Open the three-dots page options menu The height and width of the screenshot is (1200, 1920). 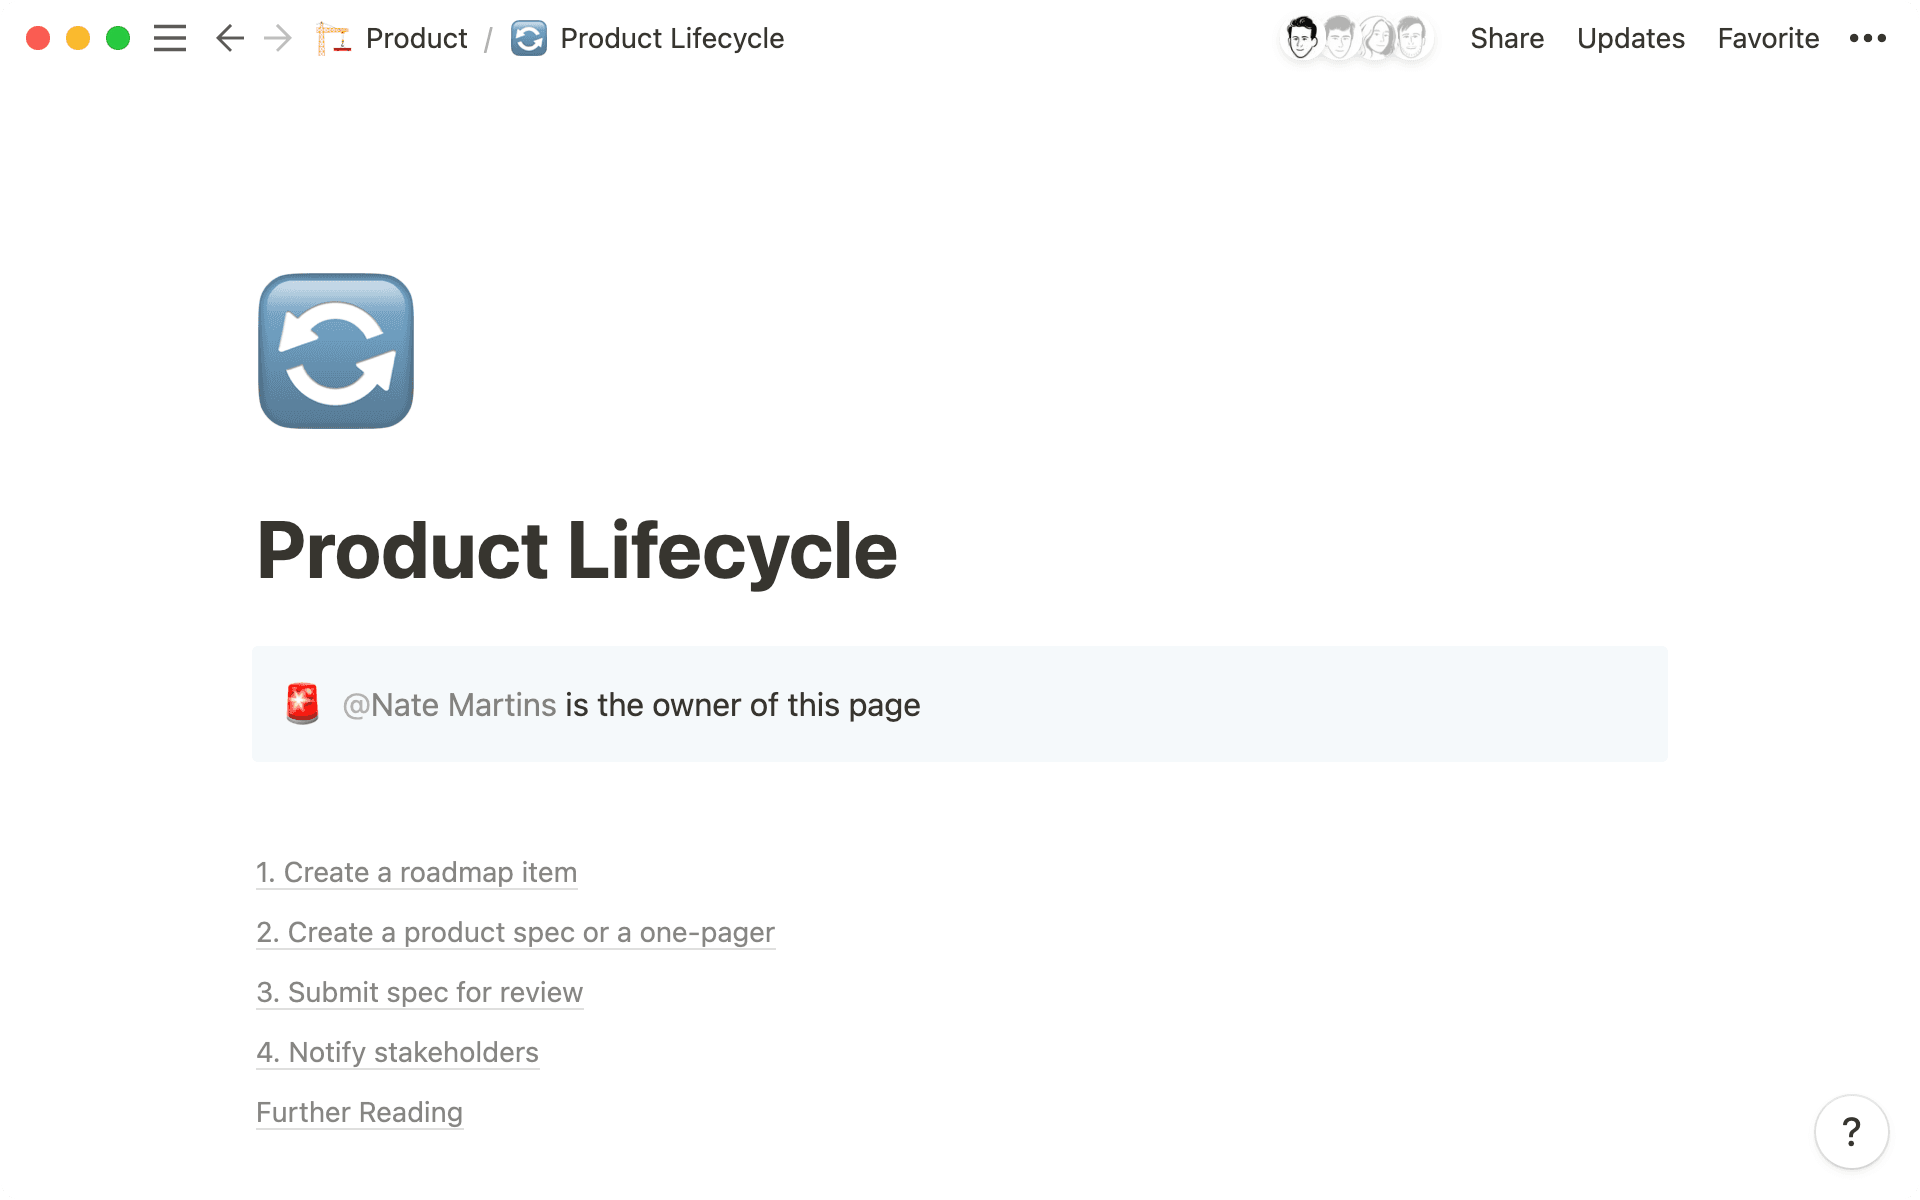point(1867,38)
